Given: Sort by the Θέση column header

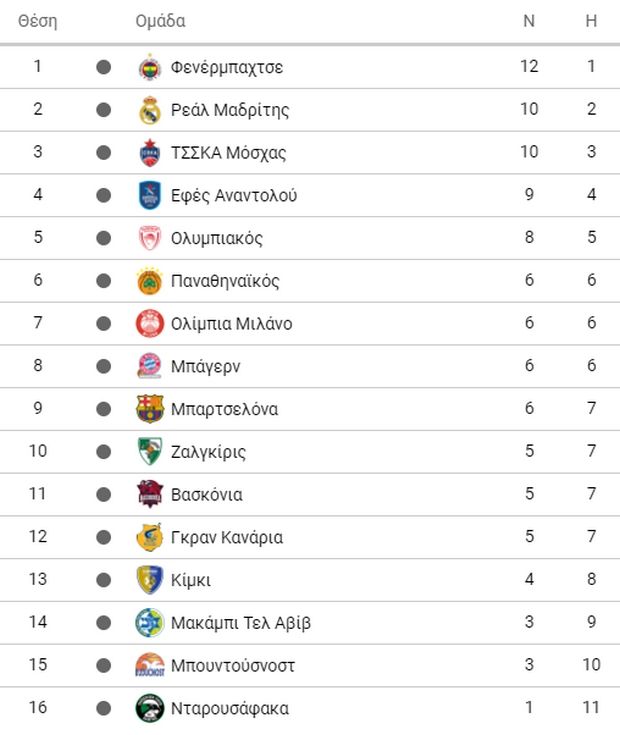Looking at the screenshot, I should pyautogui.click(x=37, y=21).
